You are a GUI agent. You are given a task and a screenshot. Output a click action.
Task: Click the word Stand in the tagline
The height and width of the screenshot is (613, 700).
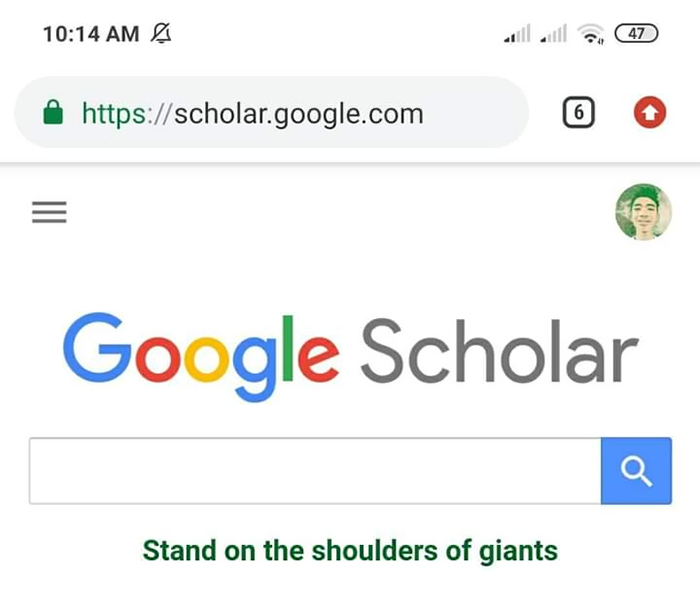173,550
